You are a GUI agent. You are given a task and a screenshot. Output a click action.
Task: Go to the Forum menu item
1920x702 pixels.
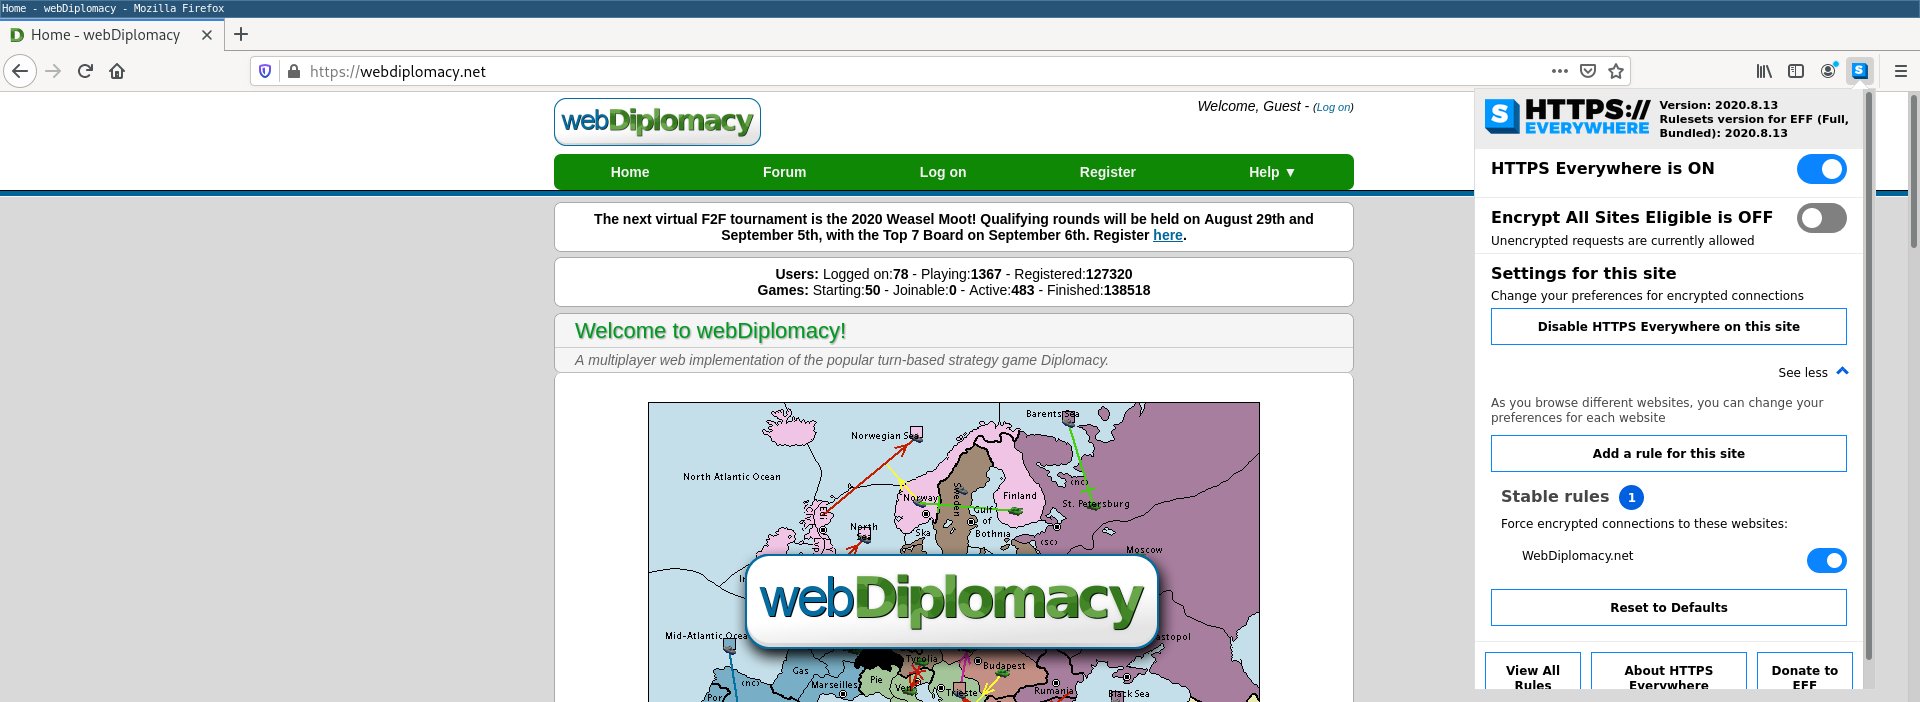click(784, 172)
